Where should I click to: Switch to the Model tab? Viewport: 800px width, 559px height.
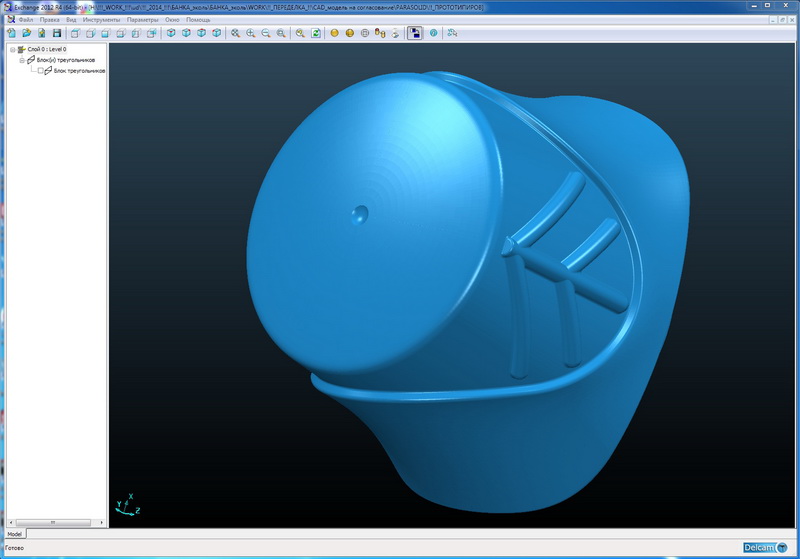(14, 534)
